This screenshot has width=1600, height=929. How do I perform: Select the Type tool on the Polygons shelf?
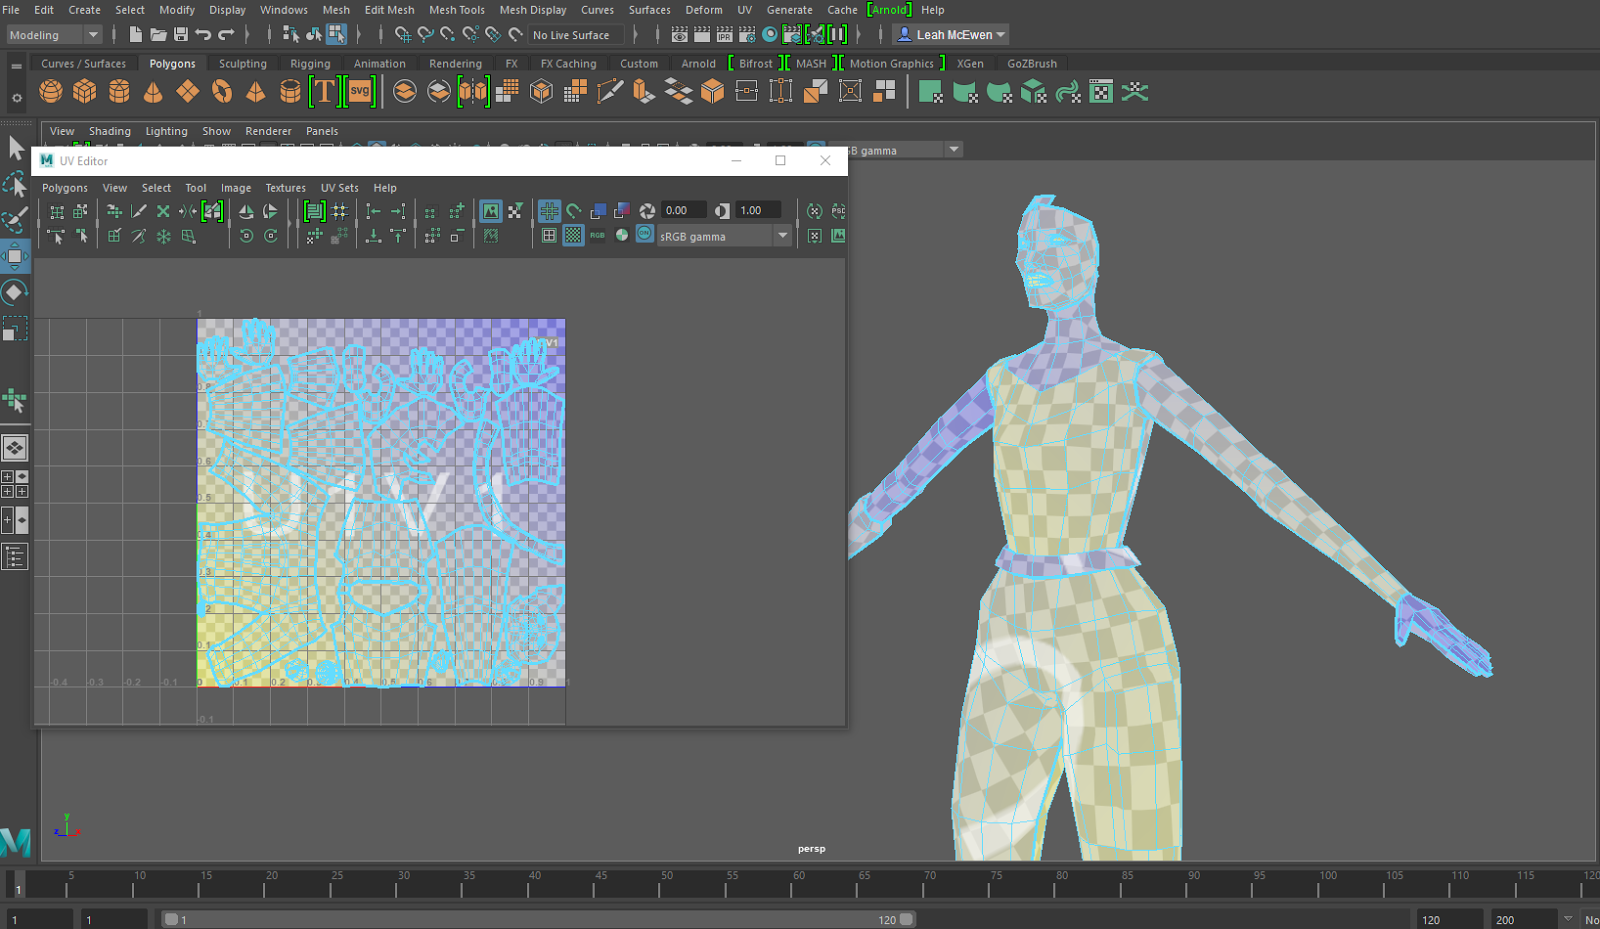(324, 91)
